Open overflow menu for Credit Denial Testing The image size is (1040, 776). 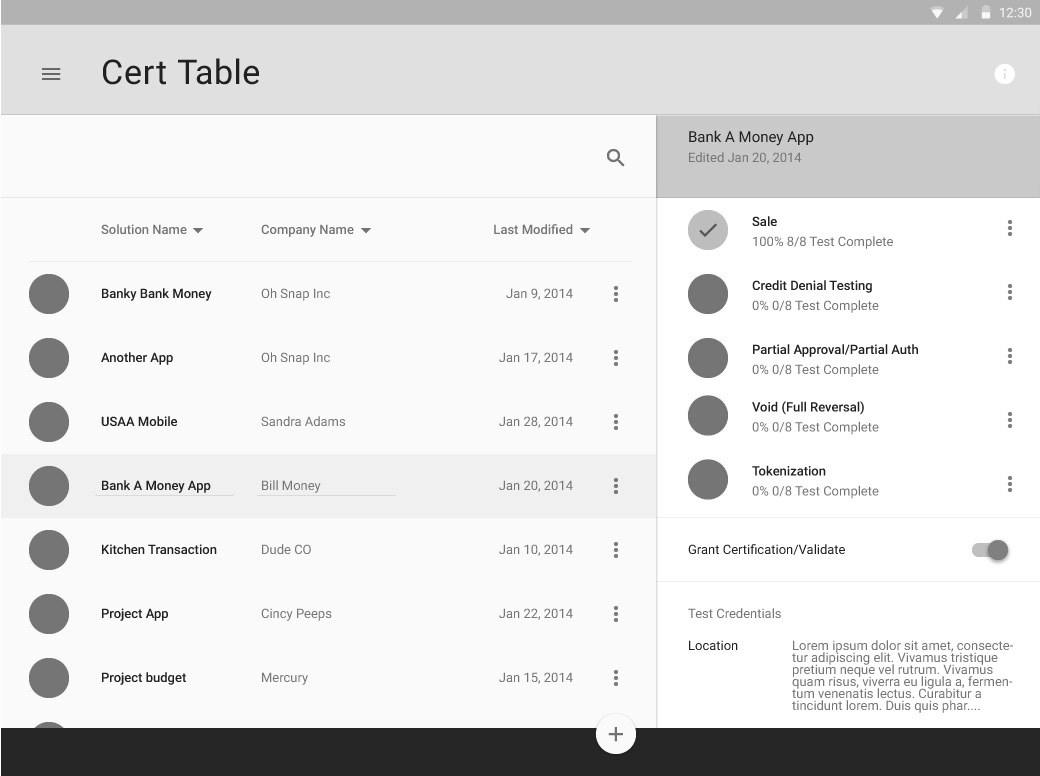tap(1009, 292)
